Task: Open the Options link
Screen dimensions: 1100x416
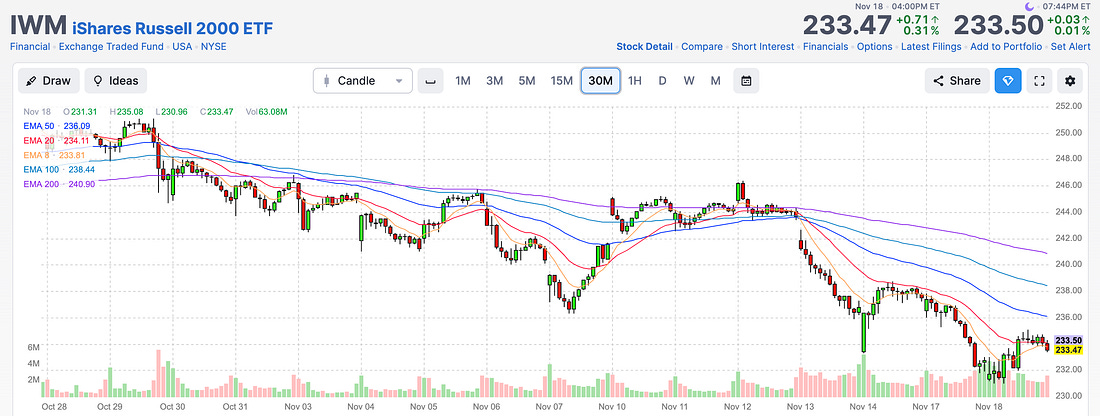Action: 875,47
